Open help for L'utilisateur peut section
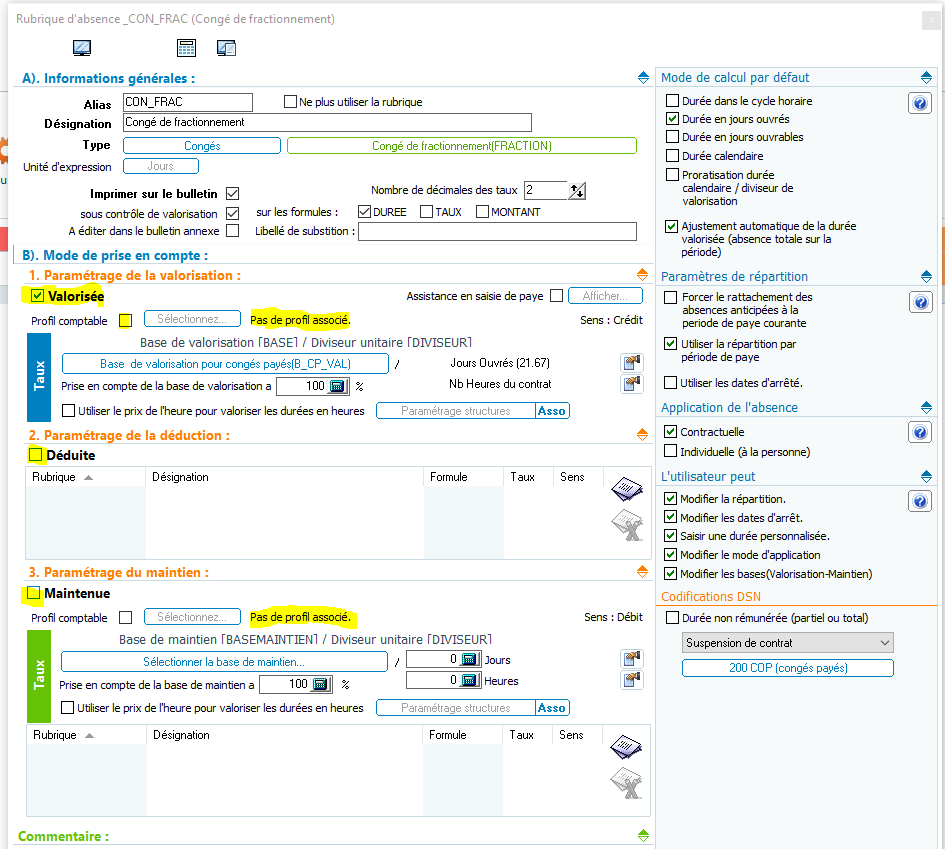945x849 pixels. (920, 500)
